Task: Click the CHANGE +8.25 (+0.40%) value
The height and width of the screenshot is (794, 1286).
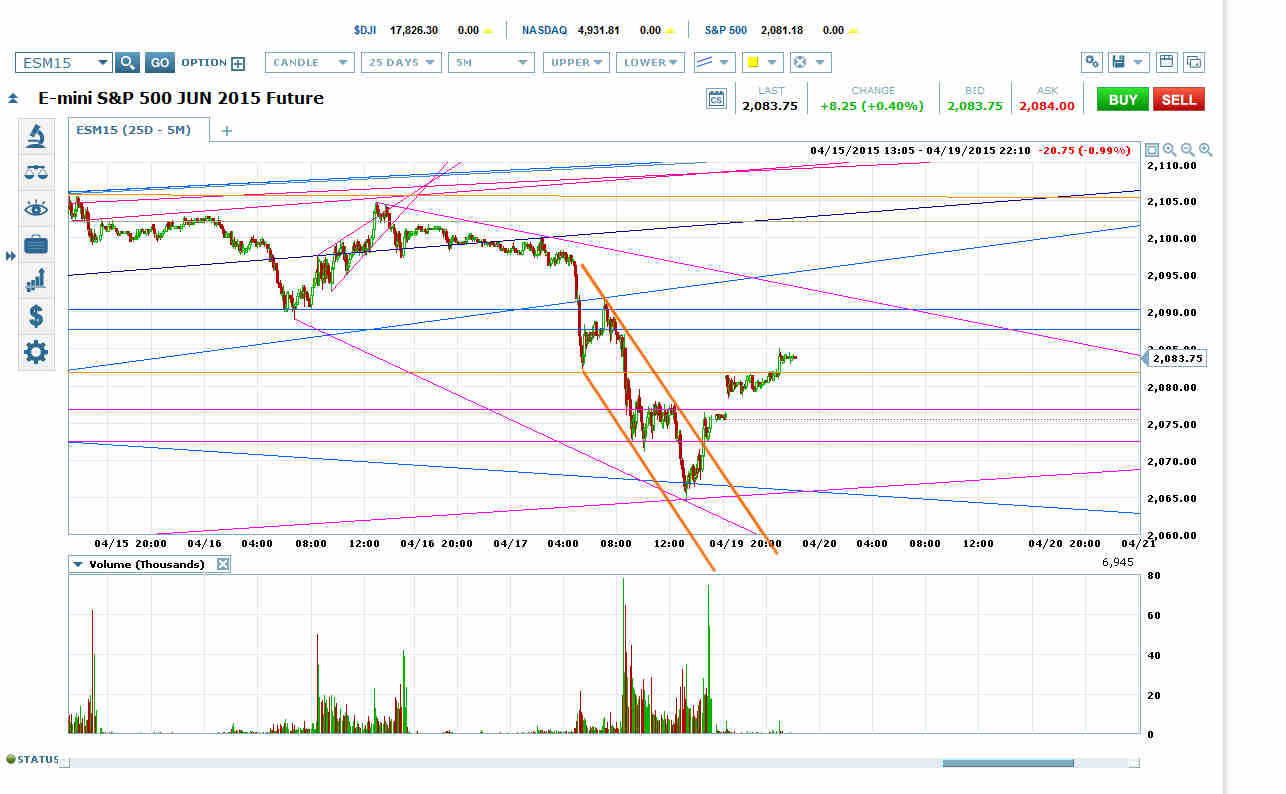Action: (x=872, y=106)
